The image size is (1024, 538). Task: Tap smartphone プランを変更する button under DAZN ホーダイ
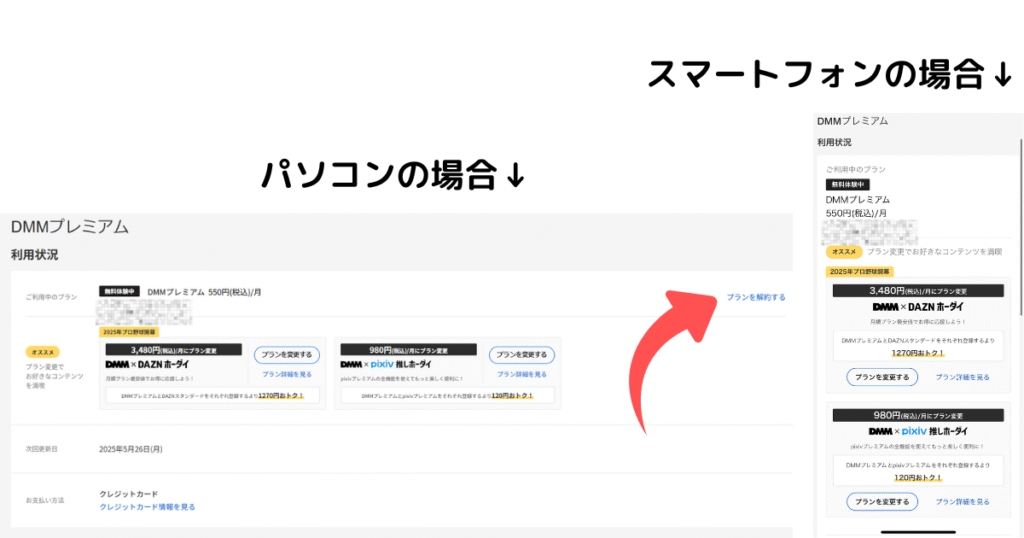[x=882, y=377]
